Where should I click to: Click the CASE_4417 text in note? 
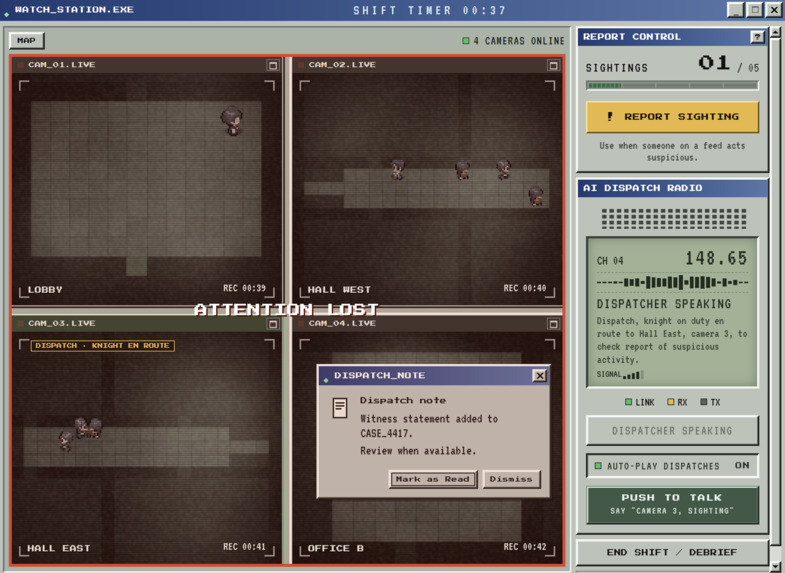(x=386, y=434)
